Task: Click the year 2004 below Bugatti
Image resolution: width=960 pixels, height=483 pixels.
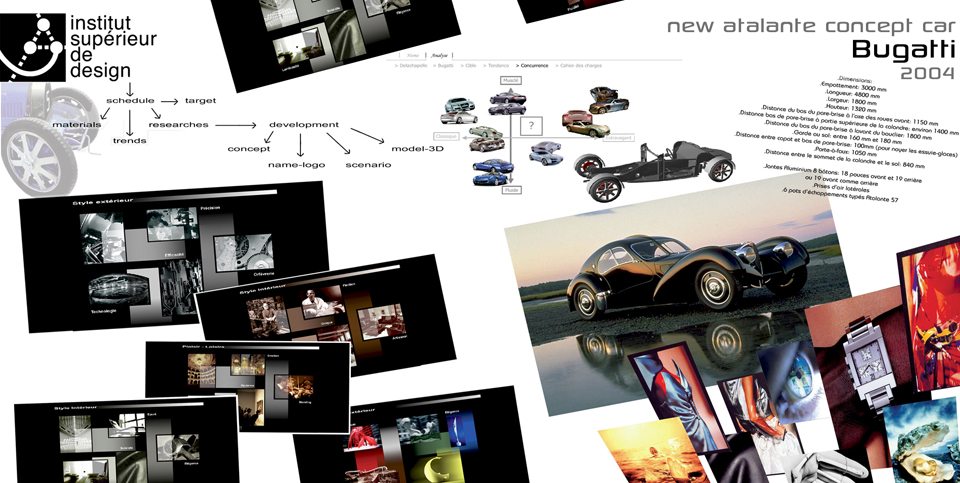Action: [927, 74]
